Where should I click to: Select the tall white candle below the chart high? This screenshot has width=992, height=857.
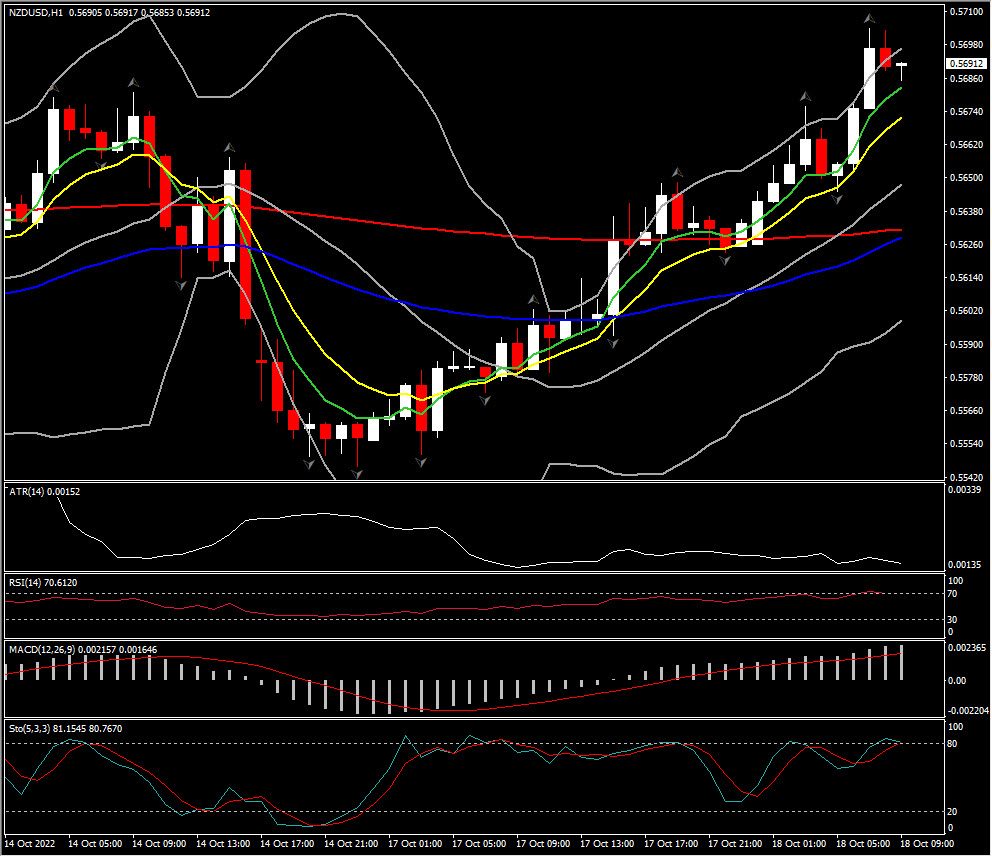pos(870,77)
